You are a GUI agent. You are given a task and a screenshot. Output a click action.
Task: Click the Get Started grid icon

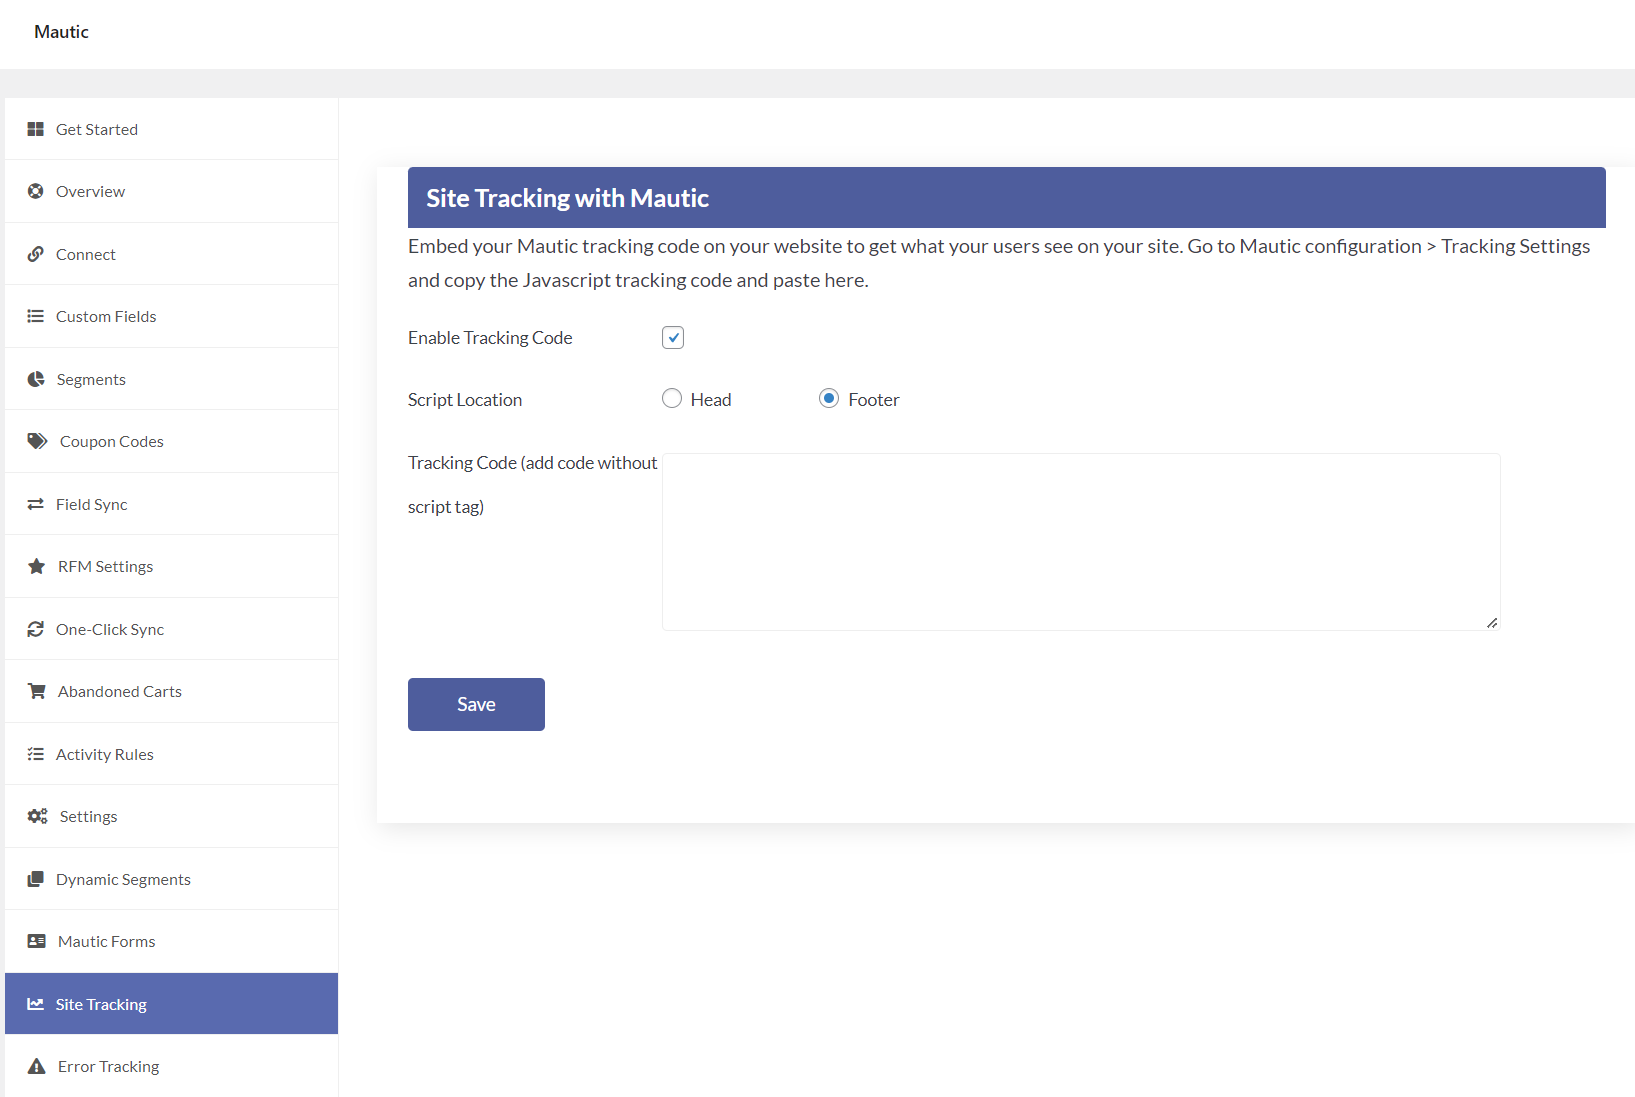[36, 129]
